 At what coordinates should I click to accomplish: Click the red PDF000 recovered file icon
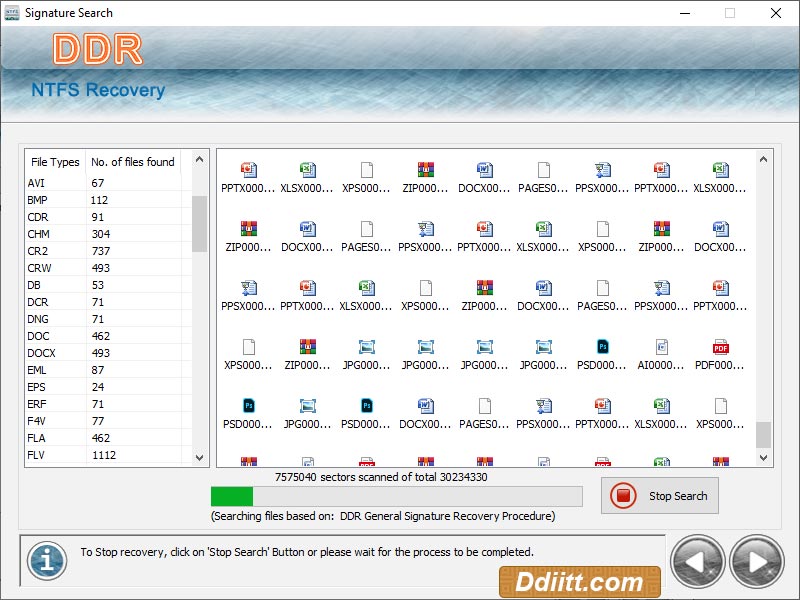coord(721,347)
